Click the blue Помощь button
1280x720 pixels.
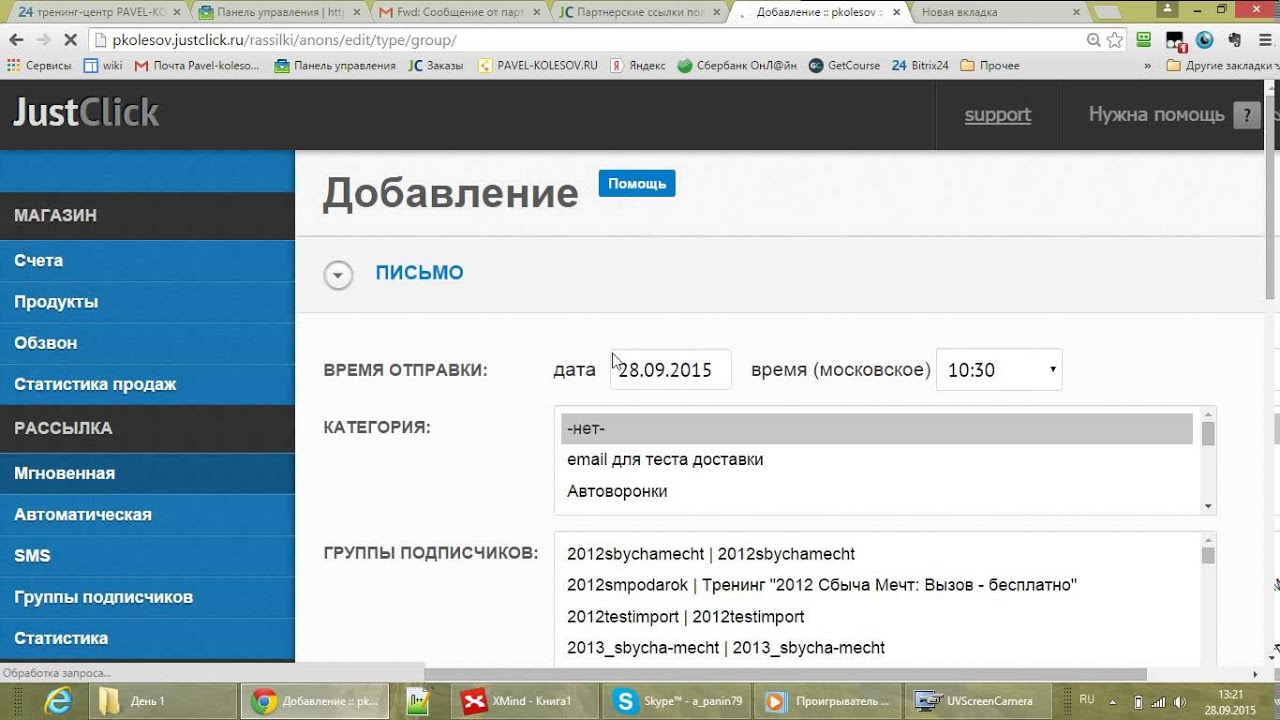pyautogui.click(x=637, y=183)
